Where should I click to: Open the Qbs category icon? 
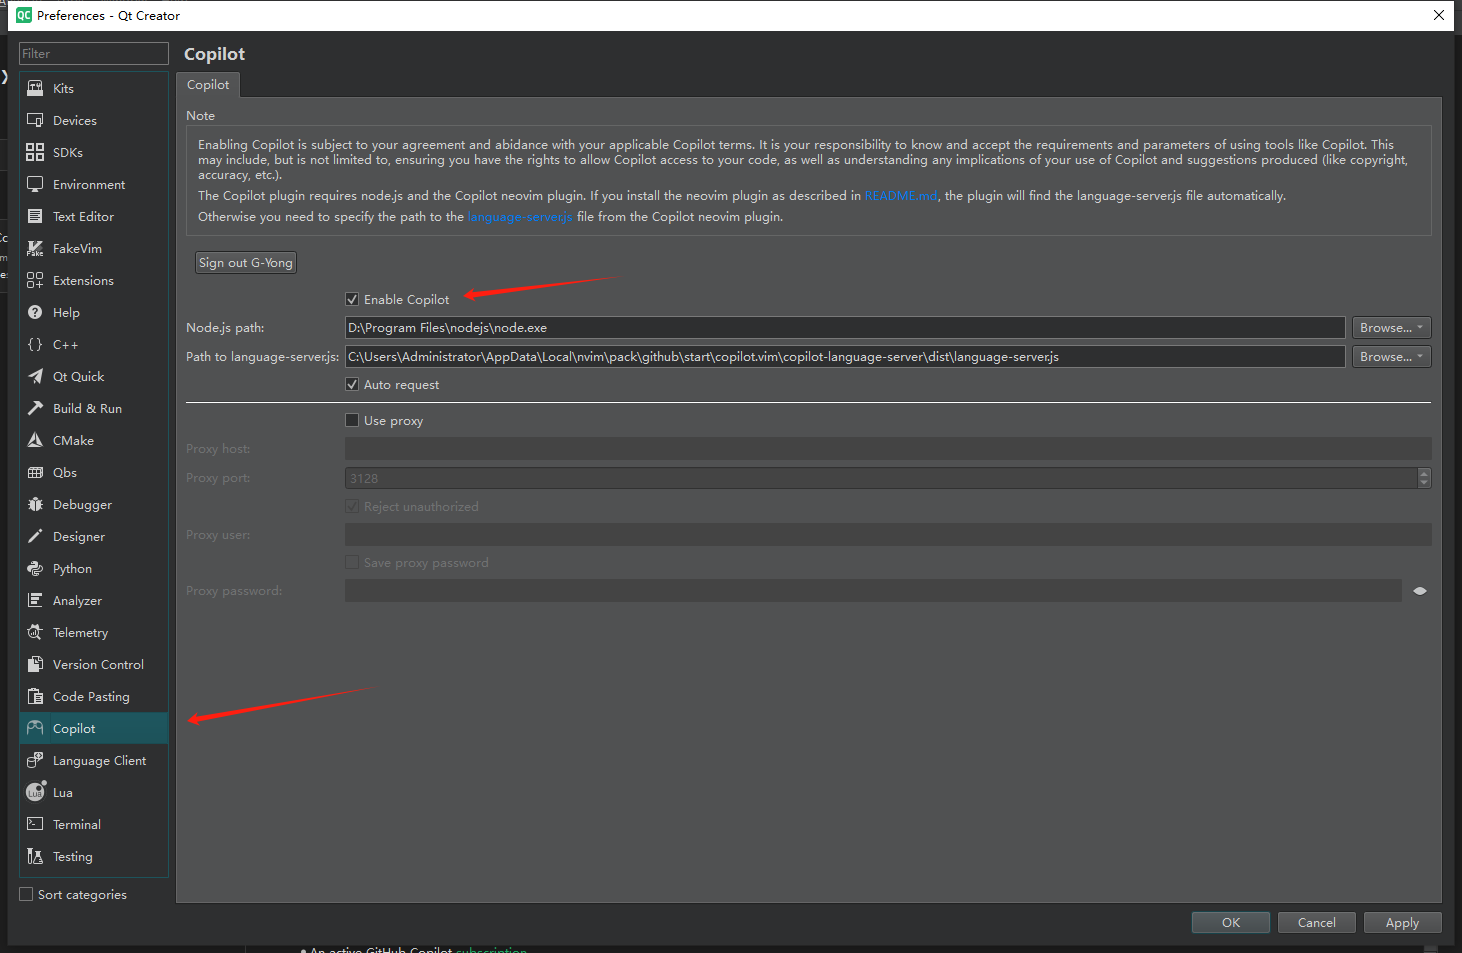(x=35, y=472)
